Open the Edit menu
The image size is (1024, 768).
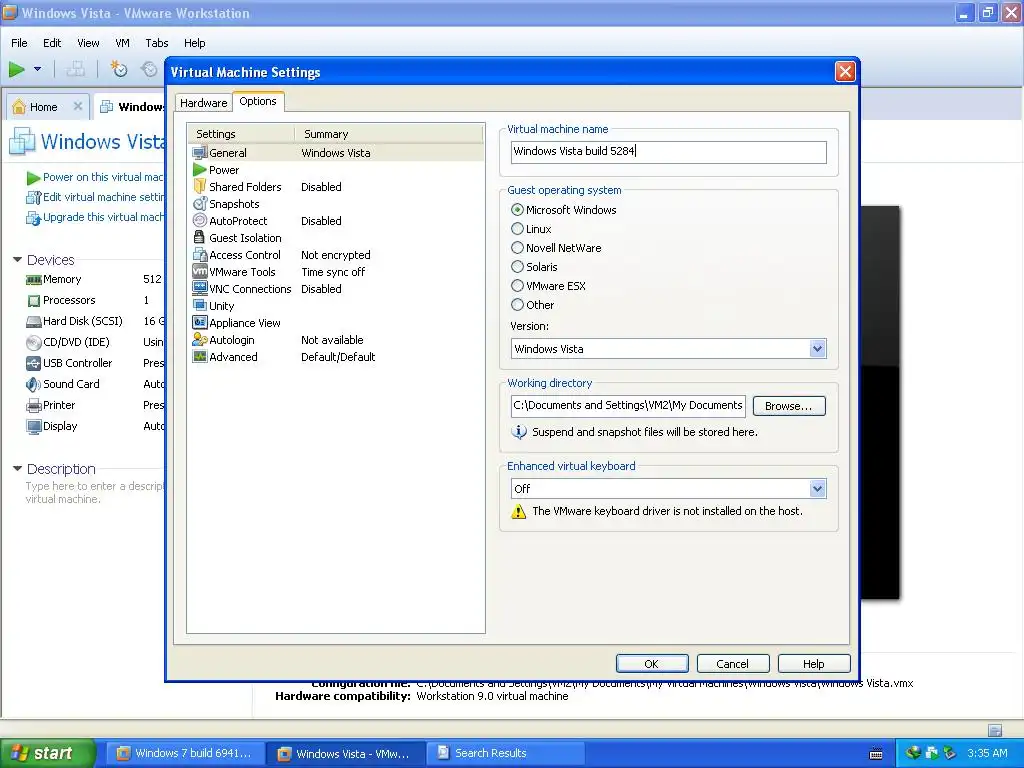[x=52, y=43]
